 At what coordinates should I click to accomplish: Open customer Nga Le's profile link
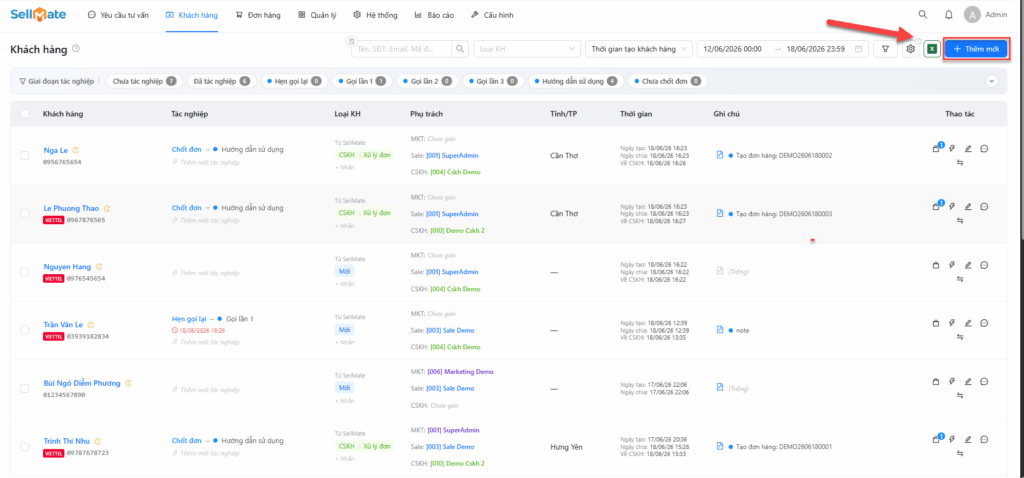point(56,150)
